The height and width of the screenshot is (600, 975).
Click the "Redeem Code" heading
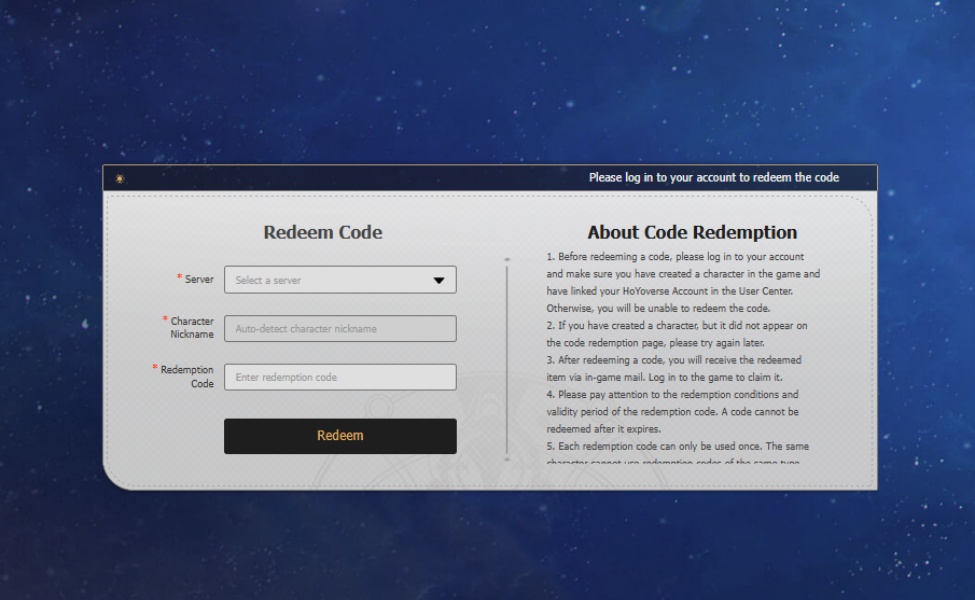[x=322, y=232]
